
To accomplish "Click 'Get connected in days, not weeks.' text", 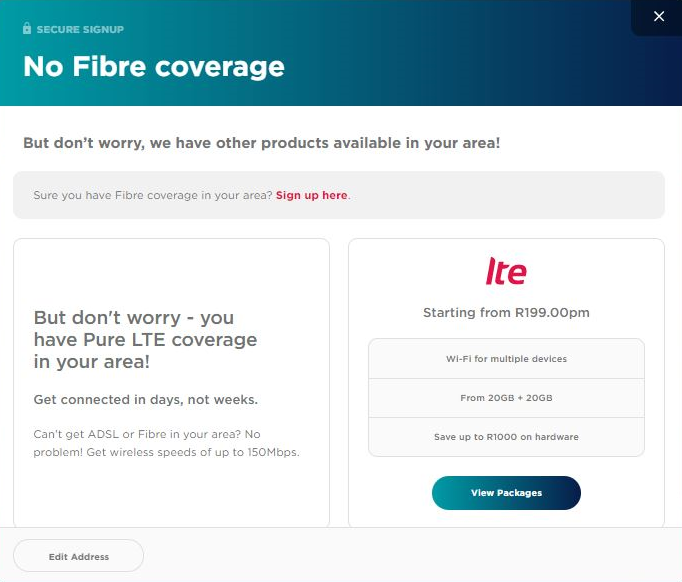I will tap(146, 400).
